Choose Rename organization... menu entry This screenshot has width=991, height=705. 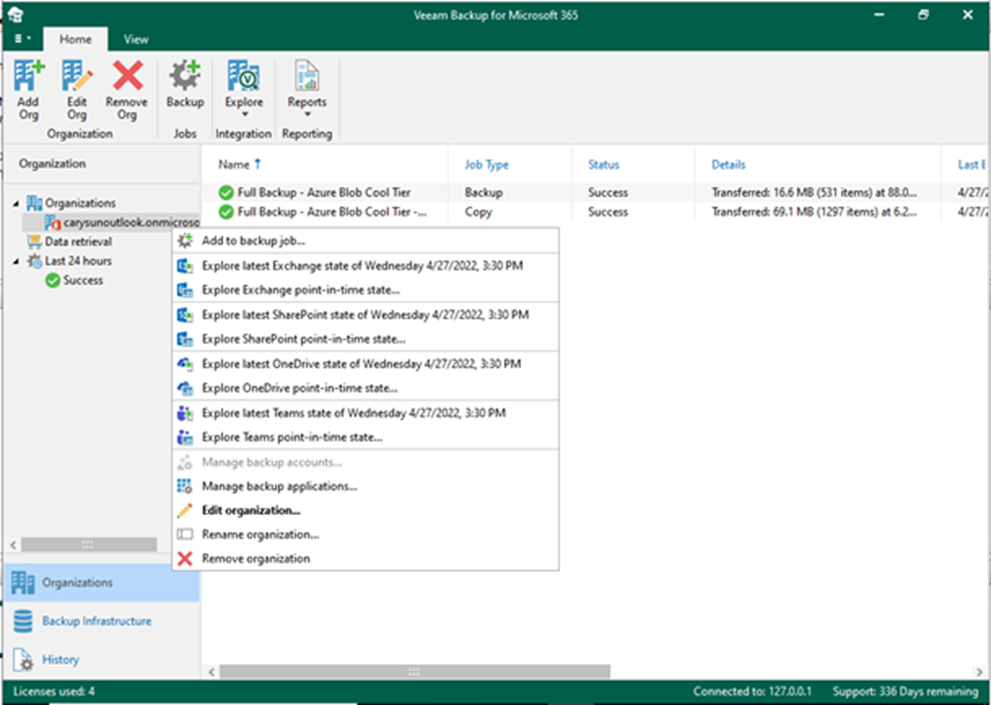point(365,534)
